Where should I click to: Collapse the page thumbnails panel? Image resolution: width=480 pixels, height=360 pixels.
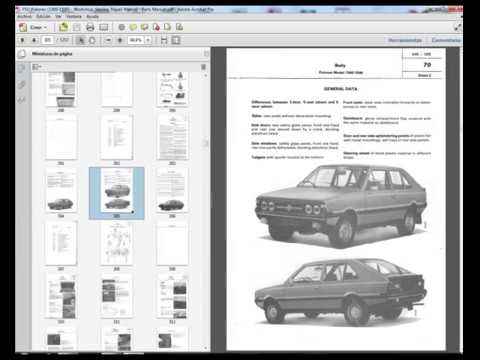pyautogui.click(x=206, y=54)
